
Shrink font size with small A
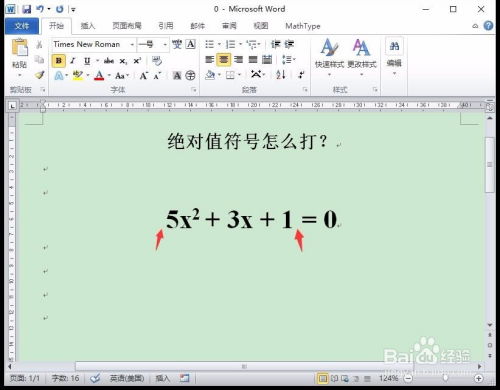157,76
